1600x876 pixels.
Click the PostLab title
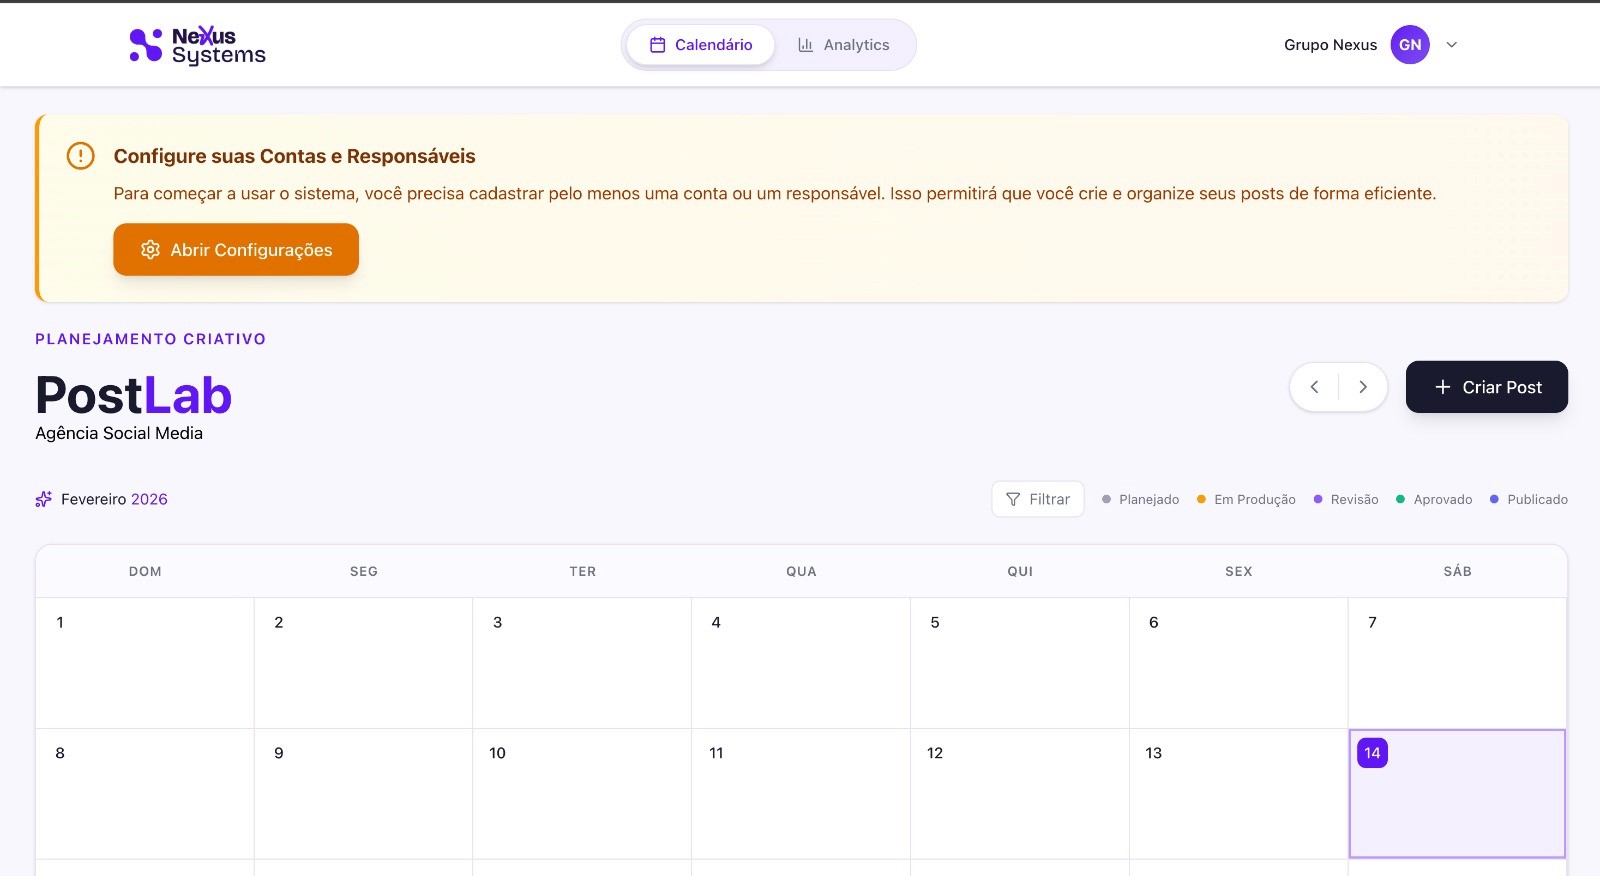[134, 395]
